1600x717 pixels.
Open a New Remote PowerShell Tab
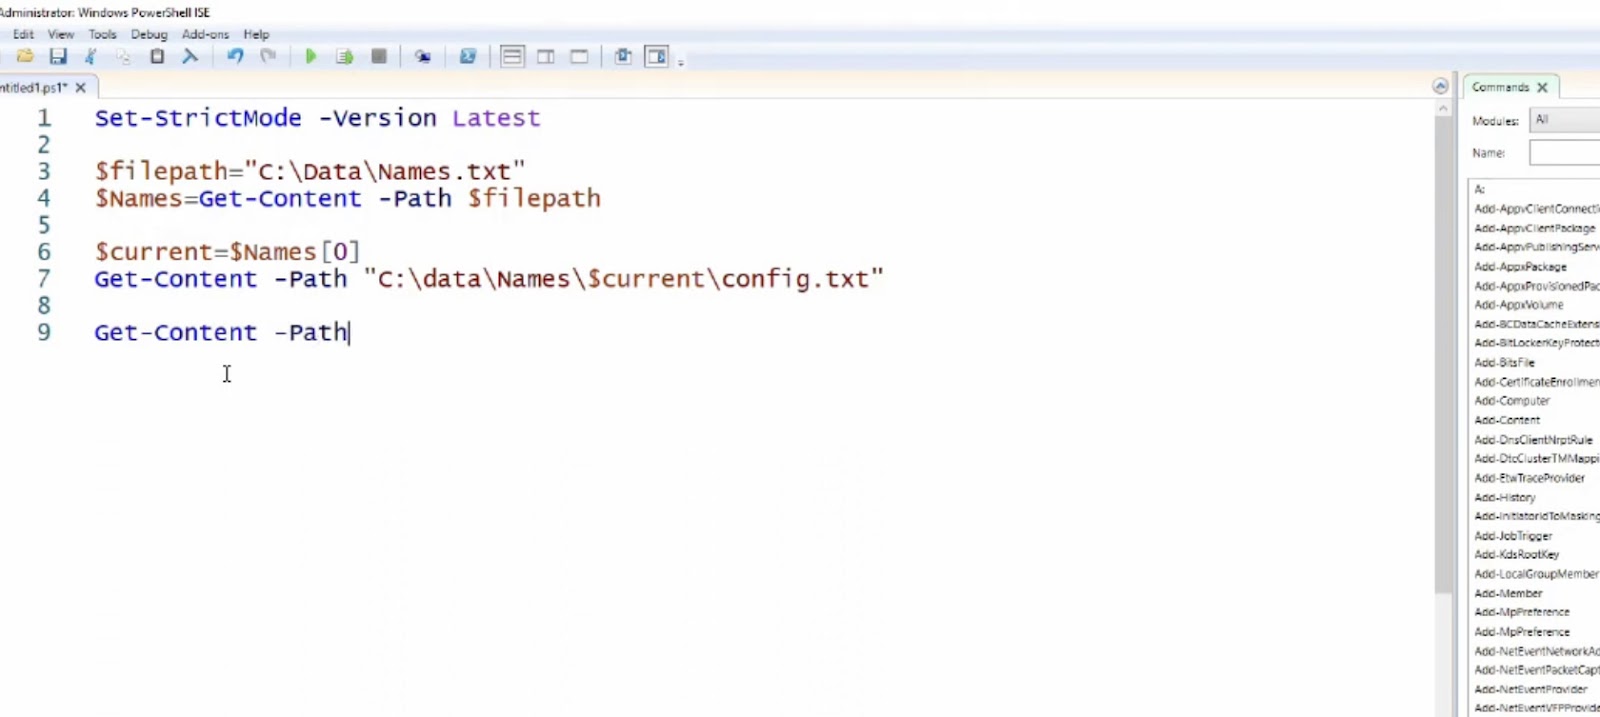[423, 56]
